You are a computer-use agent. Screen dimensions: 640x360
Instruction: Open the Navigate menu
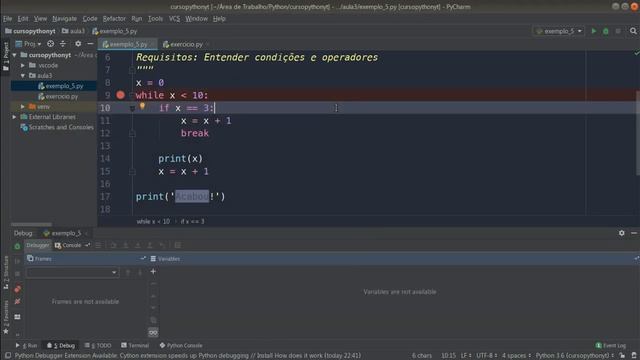coord(64,18)
